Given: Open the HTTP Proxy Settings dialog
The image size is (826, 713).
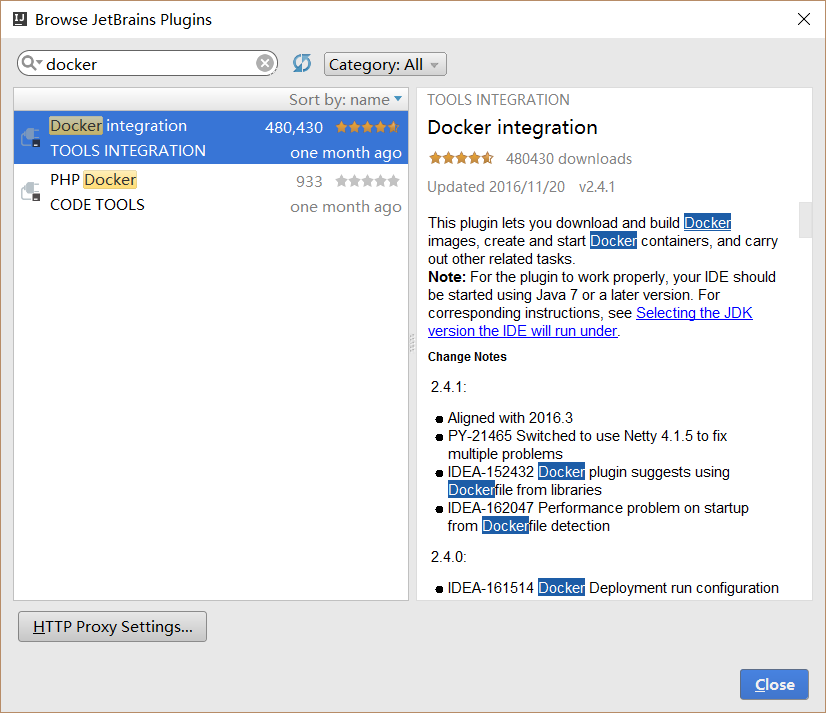Looking at the screenshot, I should tap(112, 627).
